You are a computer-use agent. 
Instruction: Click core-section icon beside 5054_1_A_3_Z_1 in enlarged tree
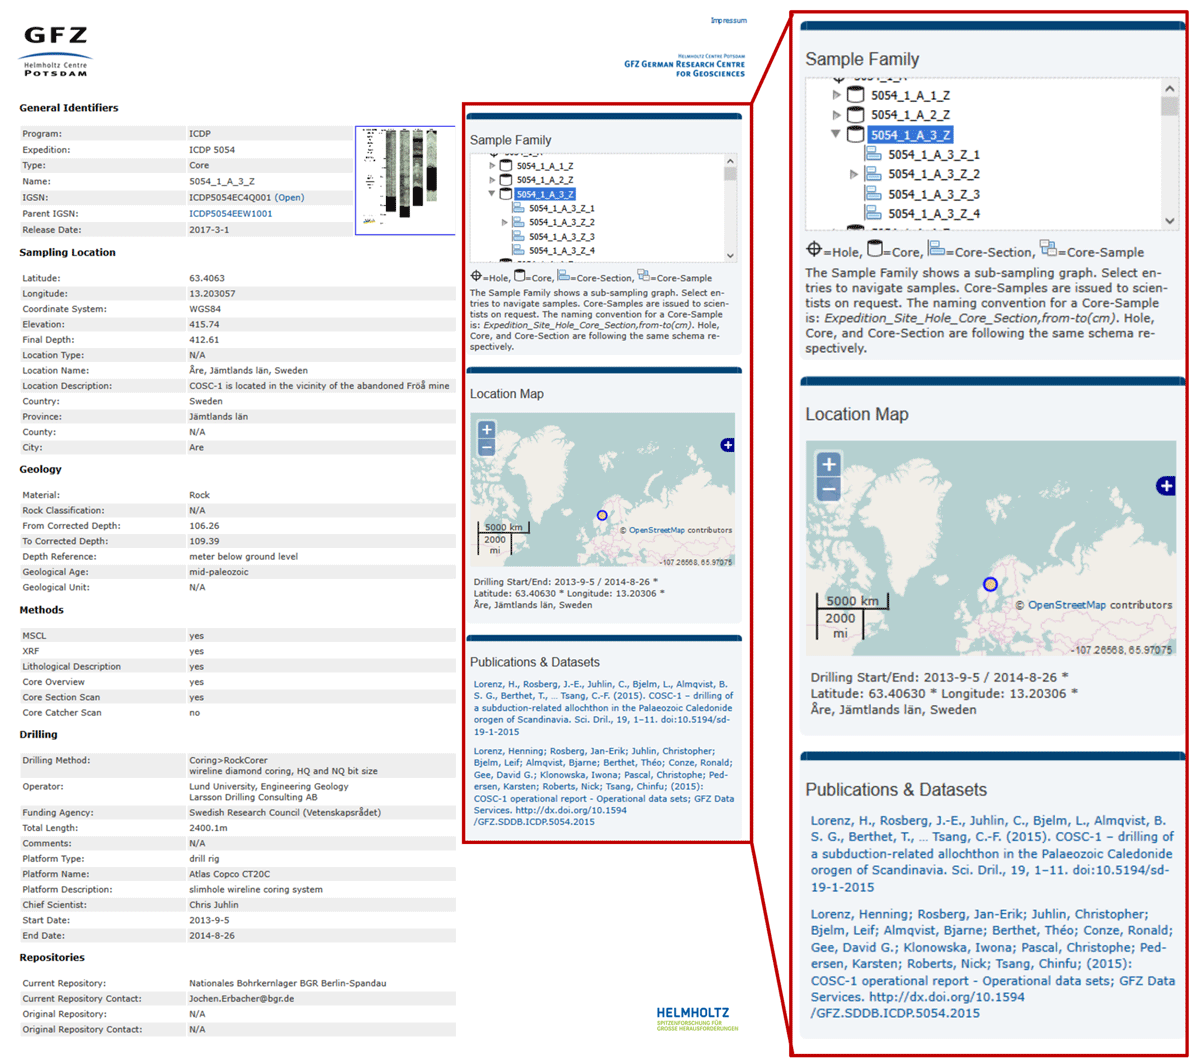pyautogui.click(x=873, y=154)
